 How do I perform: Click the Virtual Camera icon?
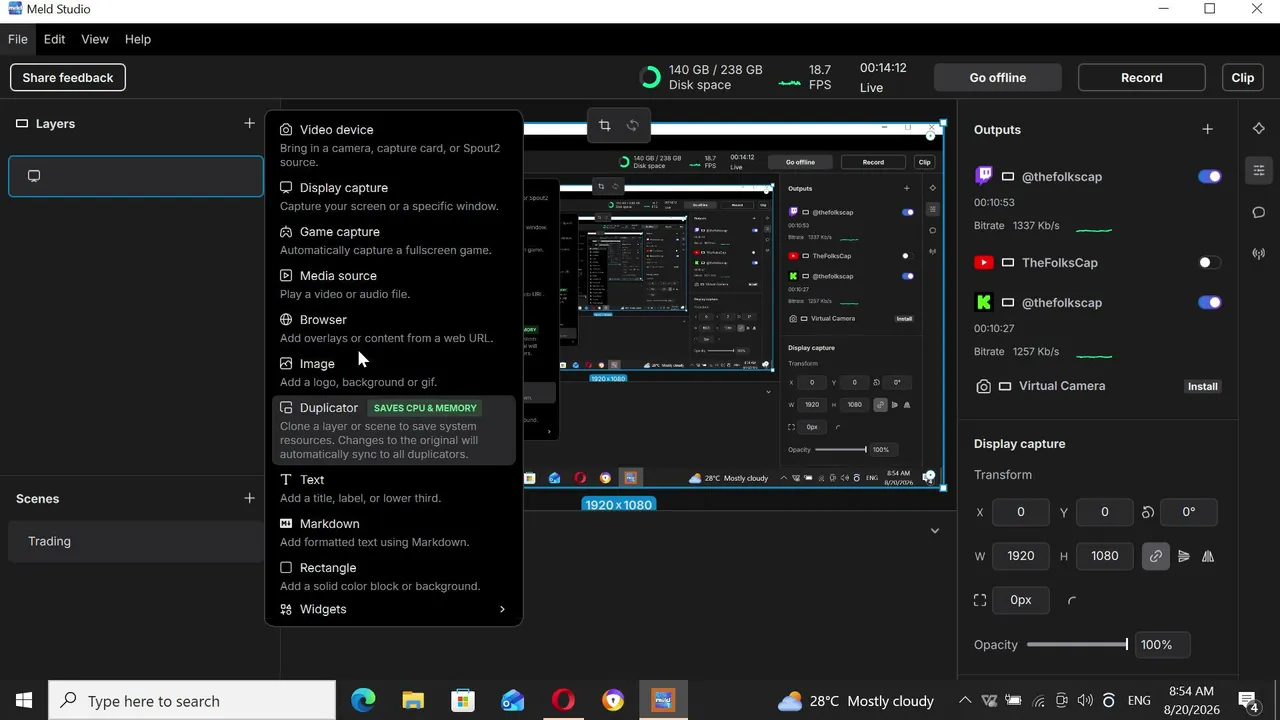coord(984,386)
